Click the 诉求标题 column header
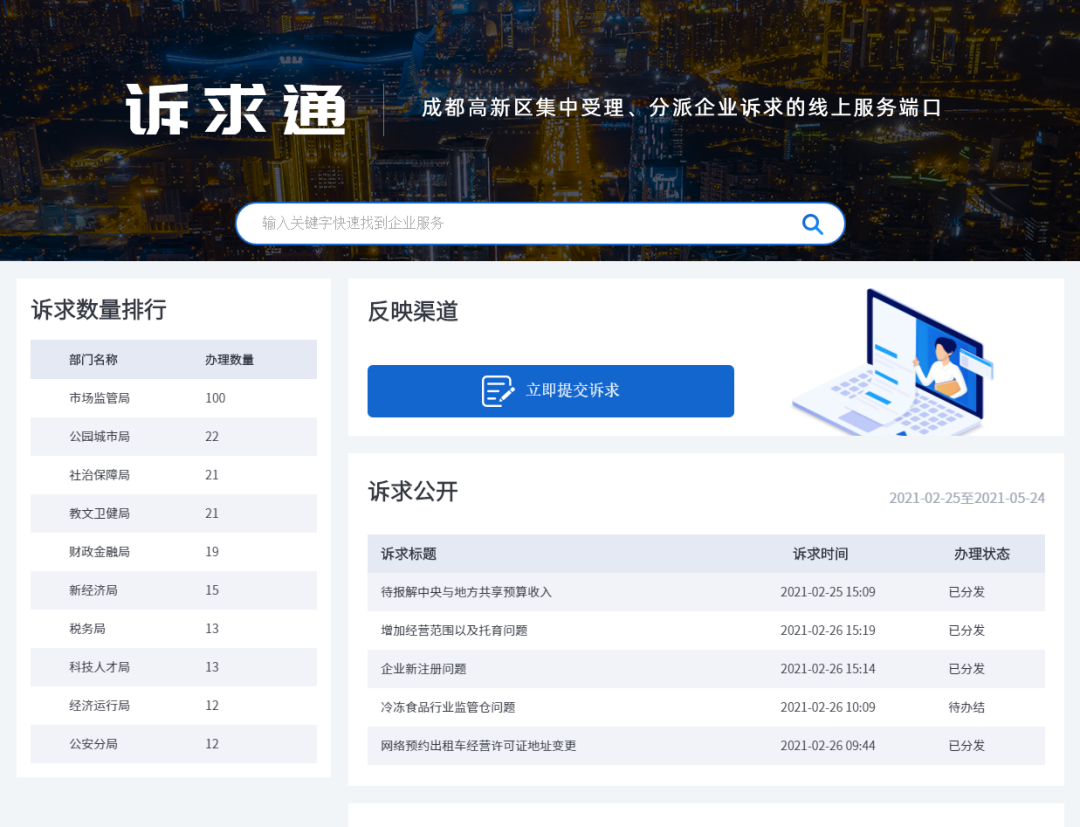 [x=408, y=554]
